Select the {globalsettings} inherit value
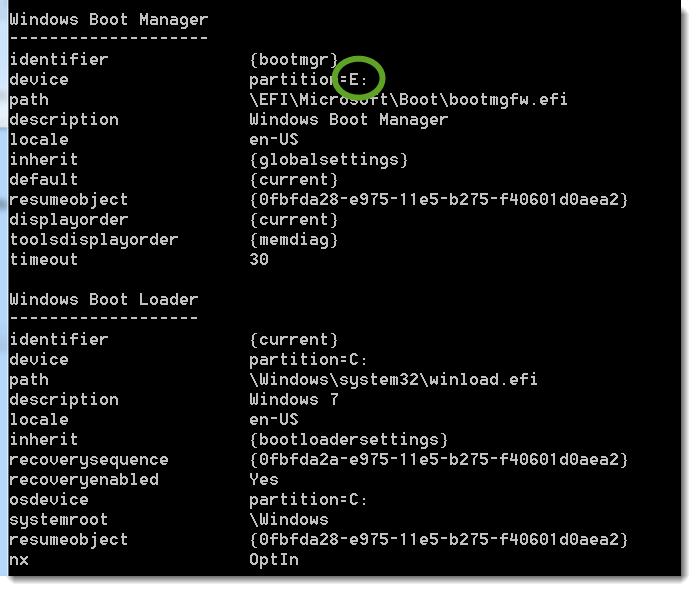Image resolution: width=696 pixels, height=591 pixels. pyautogui.click(x=328, y=160)
